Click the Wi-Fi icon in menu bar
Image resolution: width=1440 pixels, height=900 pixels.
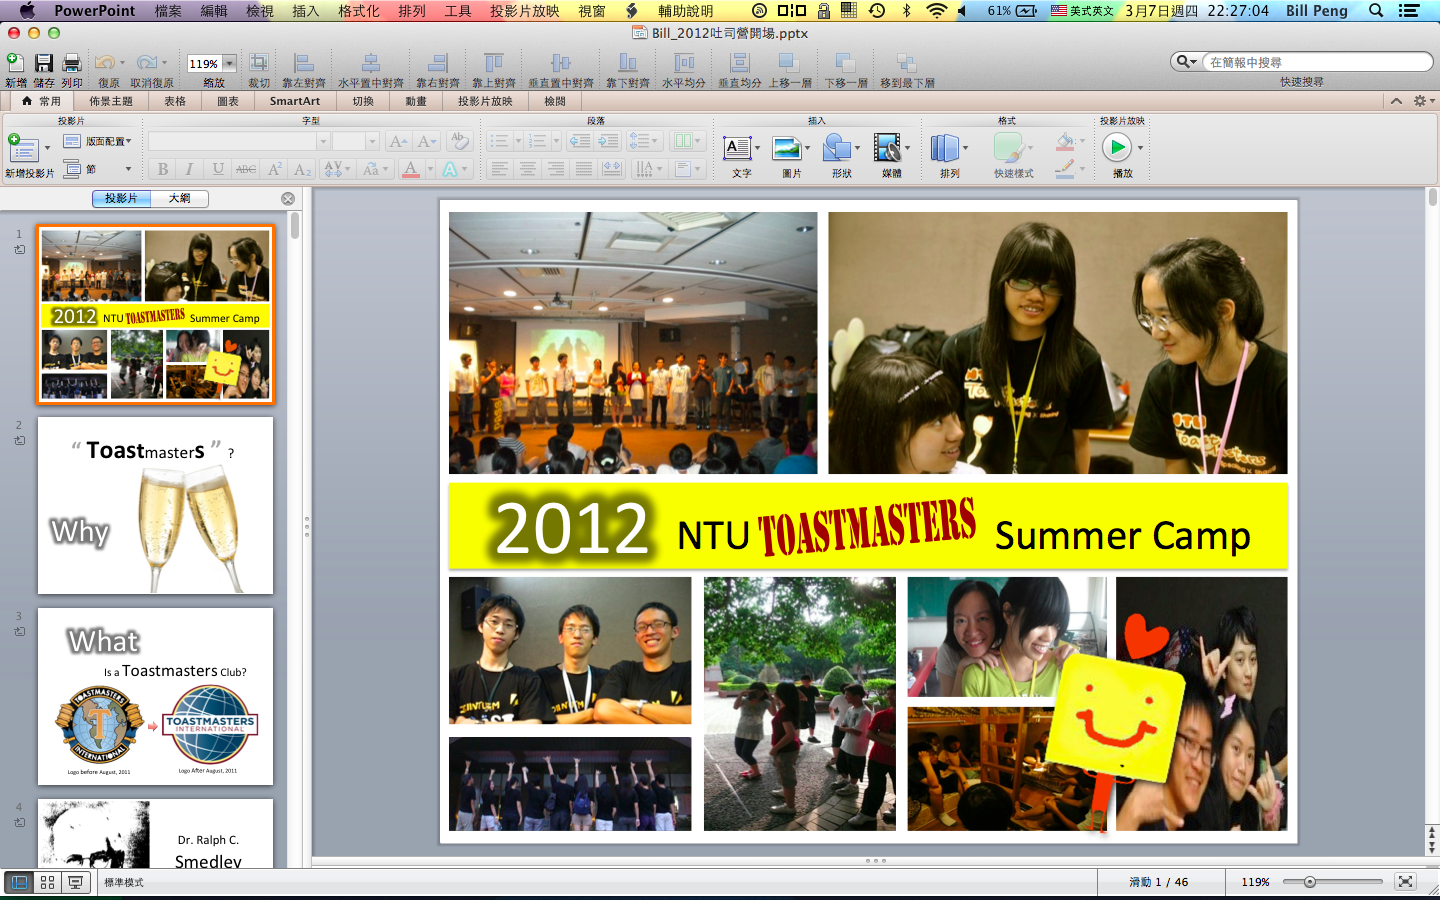(936, 11)
